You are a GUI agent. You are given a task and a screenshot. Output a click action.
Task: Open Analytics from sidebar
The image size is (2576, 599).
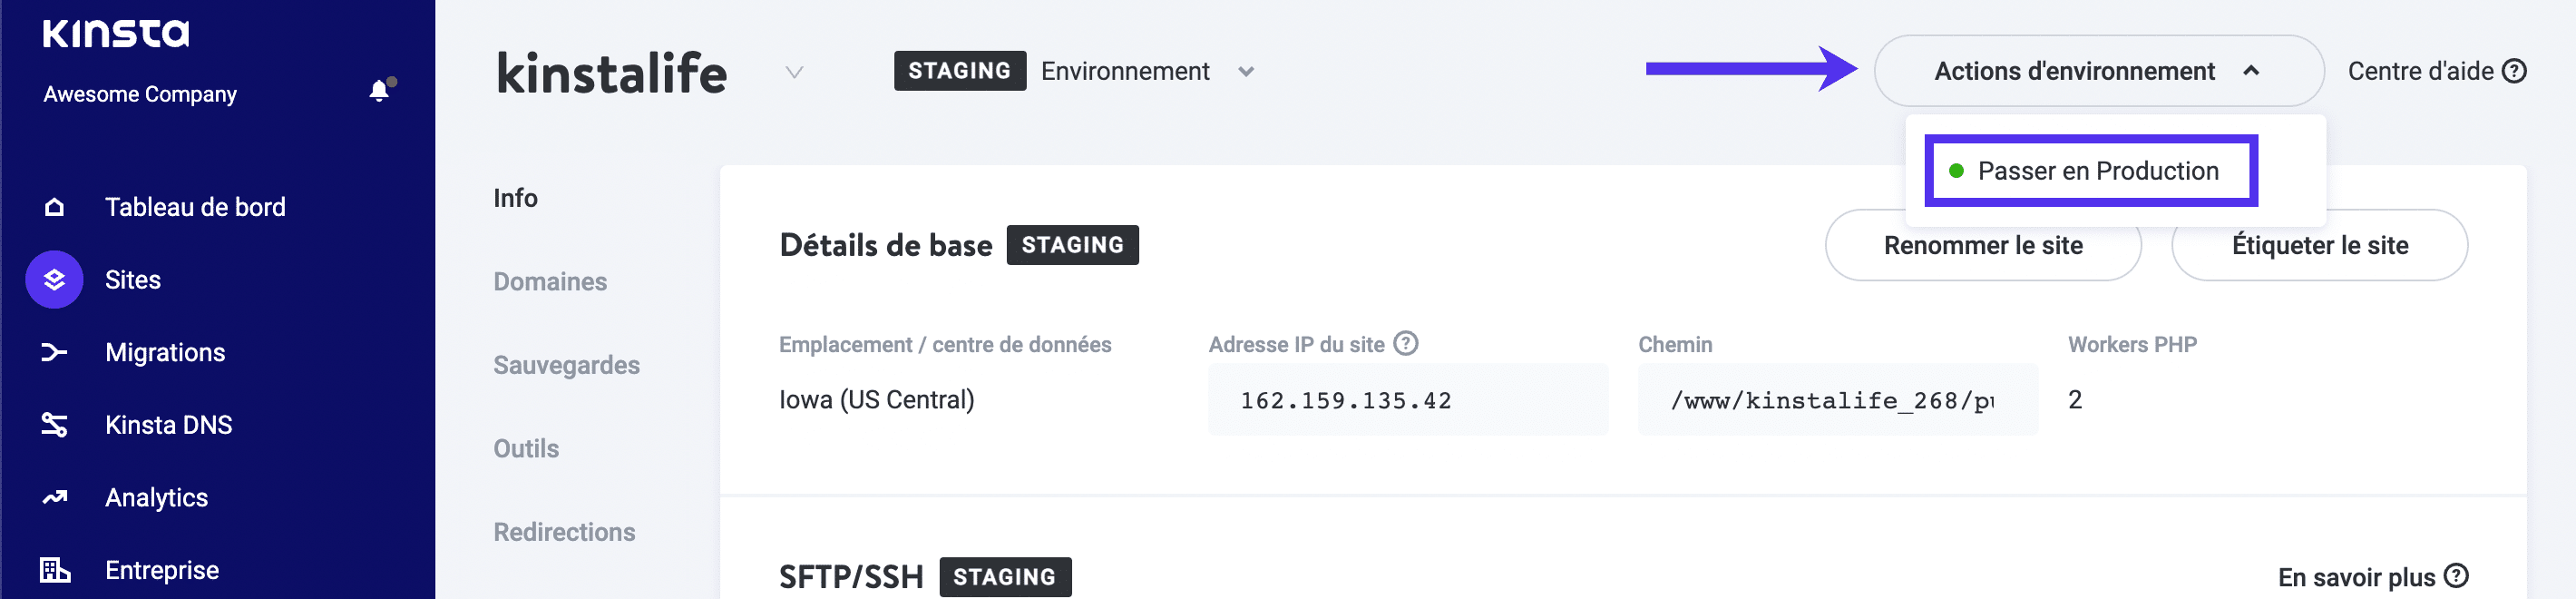(156, 497)
